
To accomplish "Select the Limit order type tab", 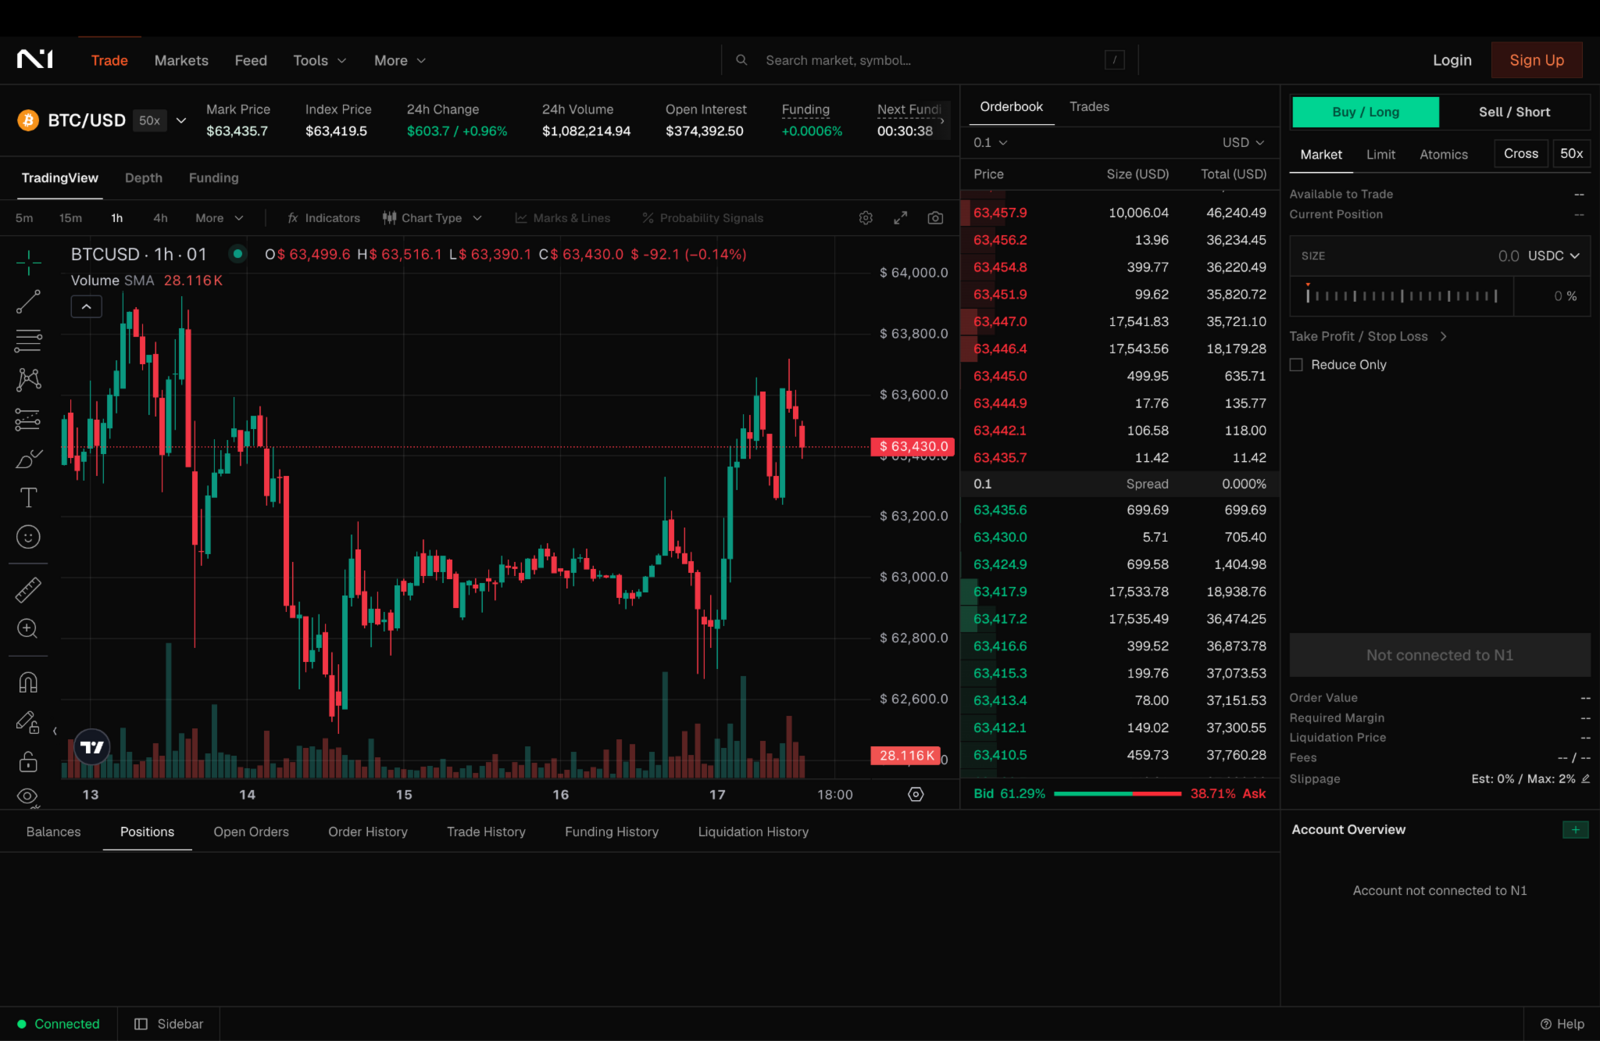I will click(1380, 155).
